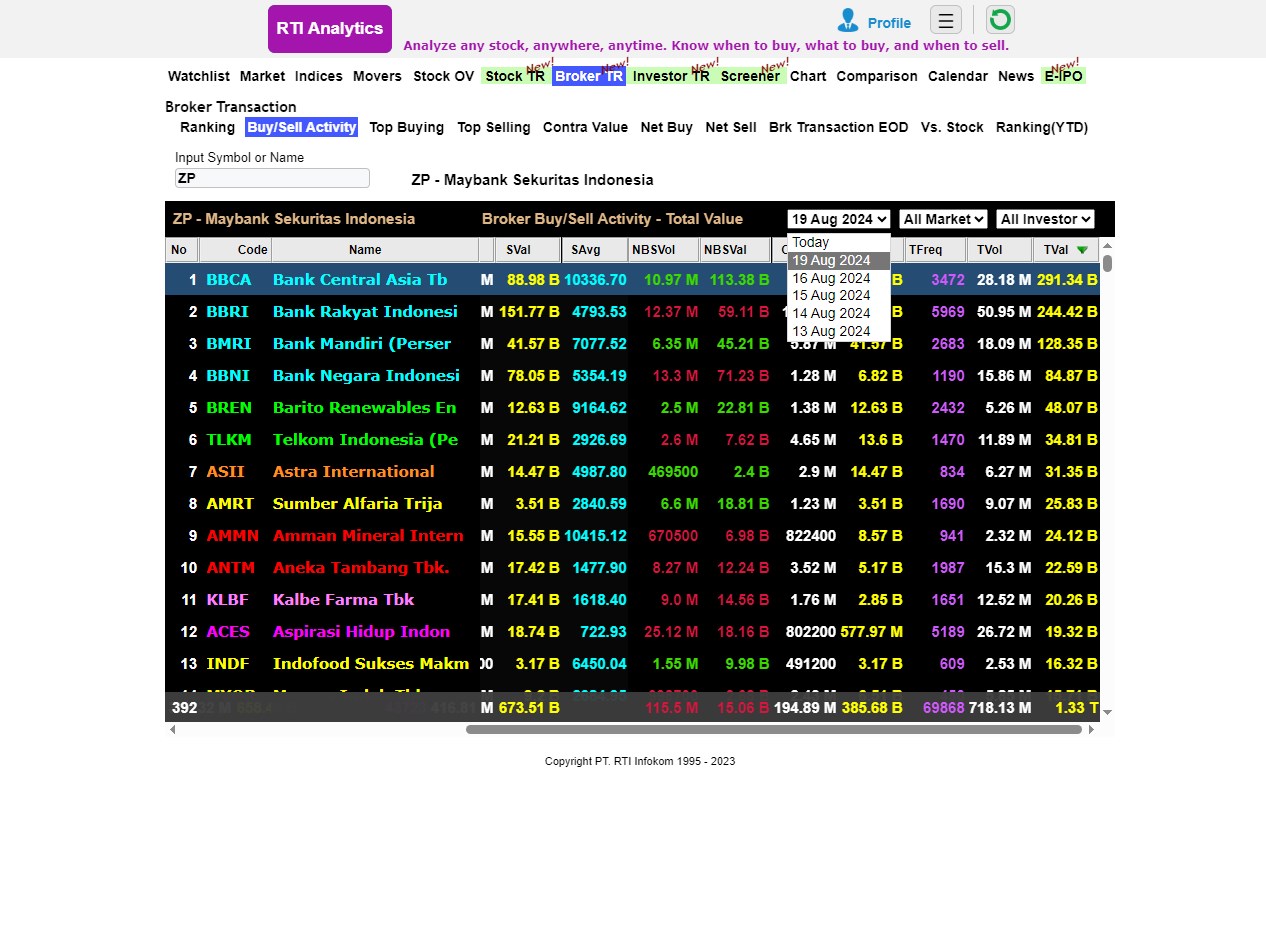
Task: Click stock code TLKM
Action: point(229,440)
